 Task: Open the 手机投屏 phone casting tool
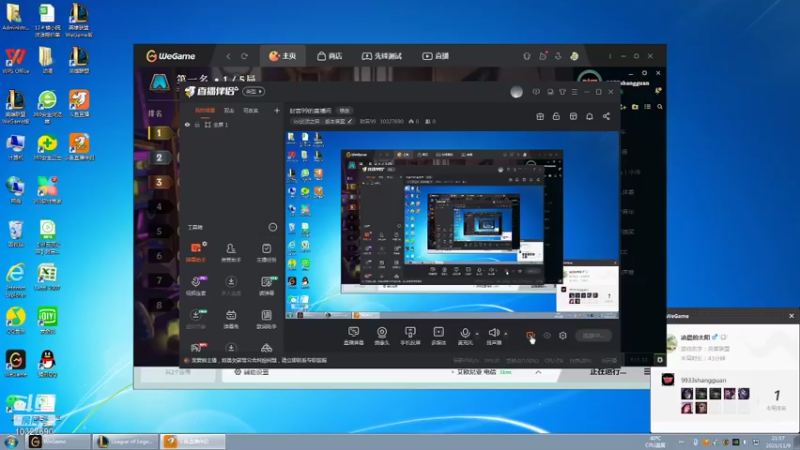coord(410,336)
